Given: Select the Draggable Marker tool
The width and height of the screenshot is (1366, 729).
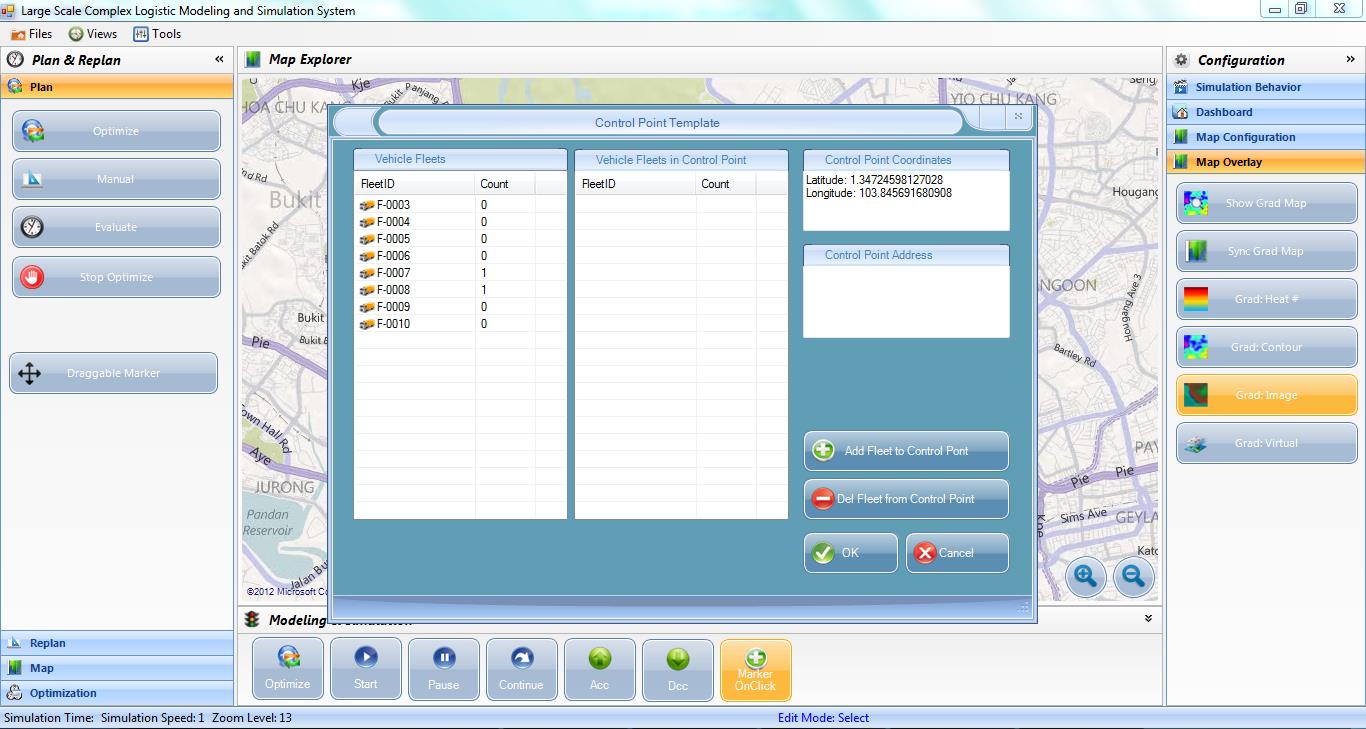Looking at the screenshot, I should (x=113, y=373).
